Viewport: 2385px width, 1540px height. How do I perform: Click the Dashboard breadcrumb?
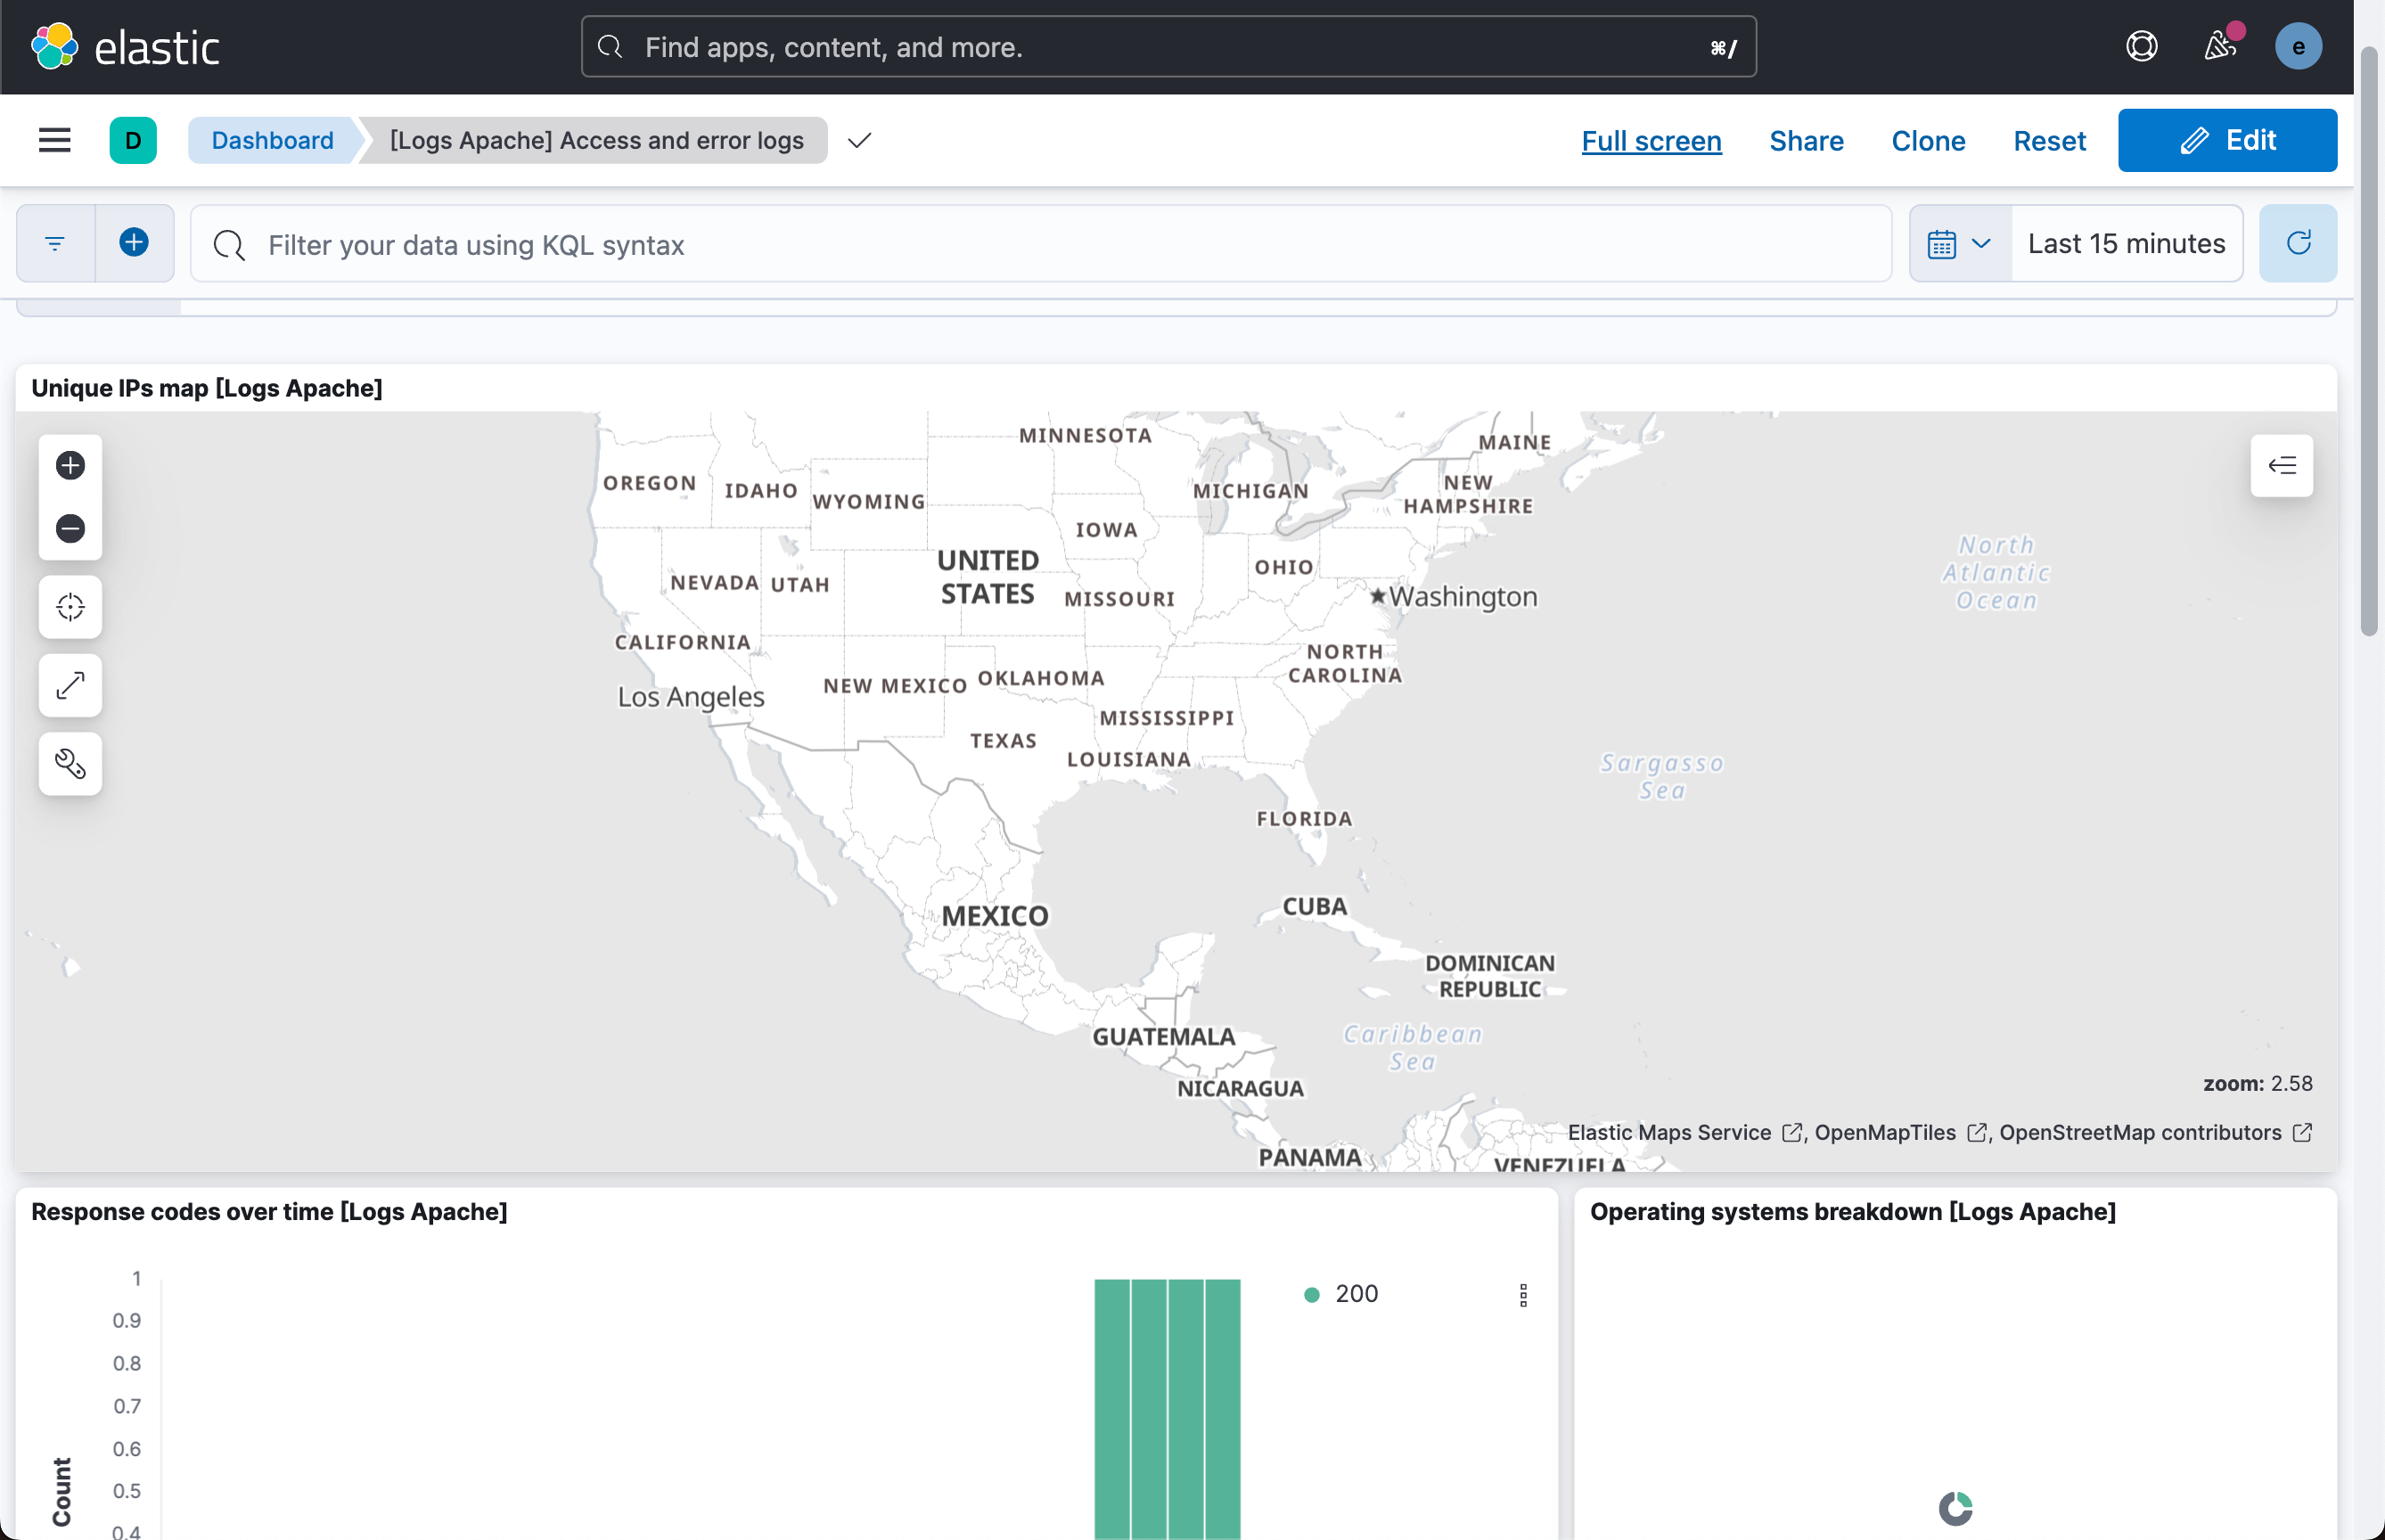[x=272, y=140]
